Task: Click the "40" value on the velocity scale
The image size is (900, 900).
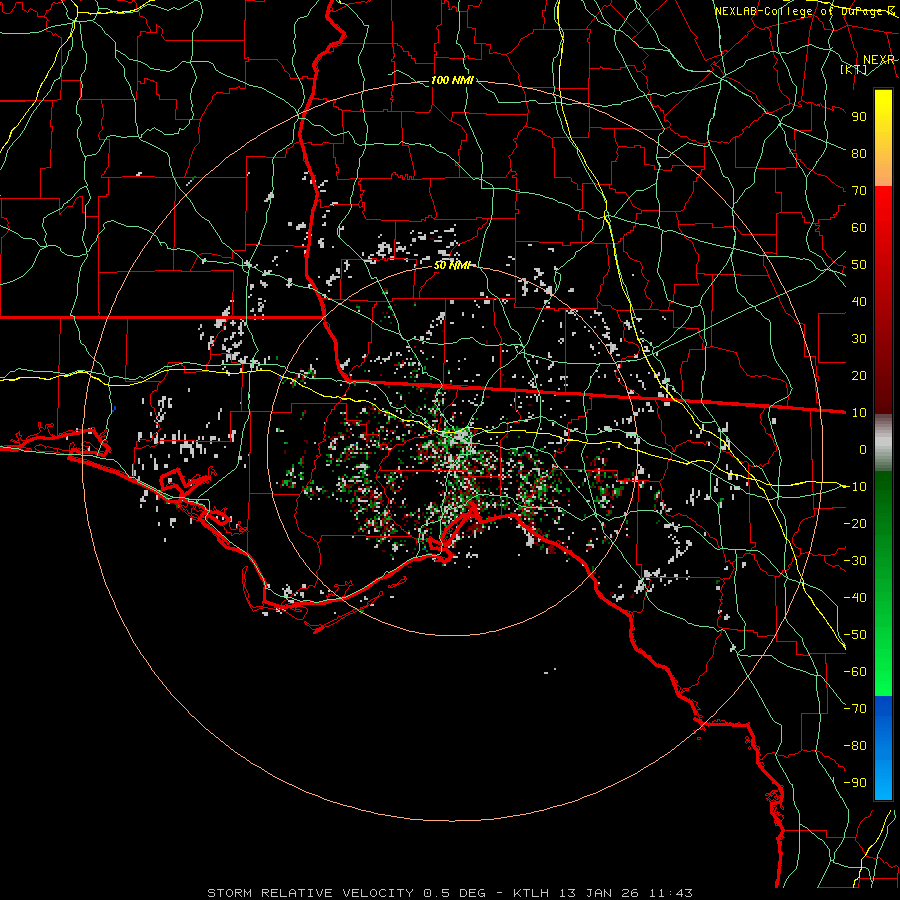Action: coord(859,301)
